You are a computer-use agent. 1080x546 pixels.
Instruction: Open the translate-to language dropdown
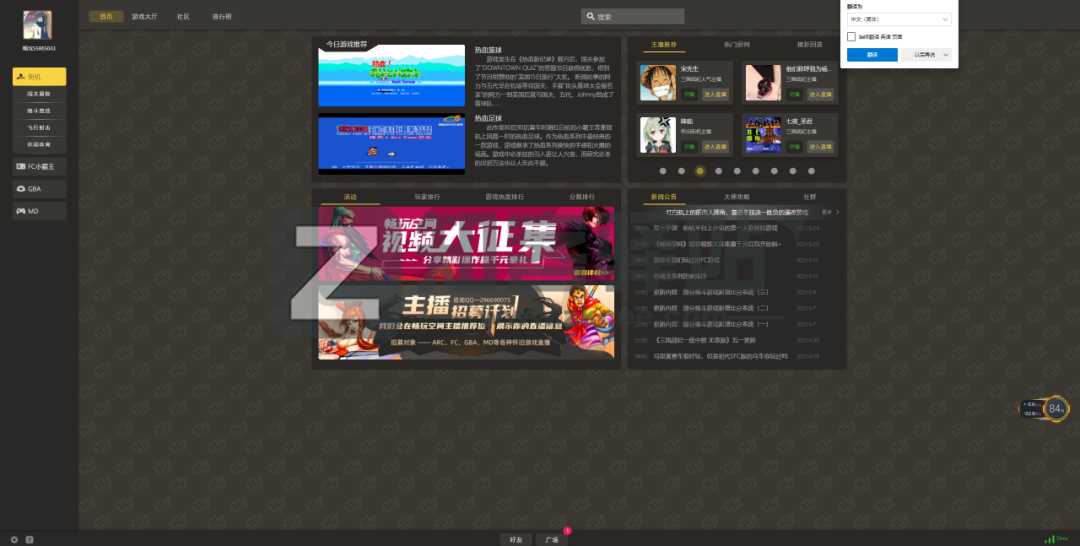point(898,19)
